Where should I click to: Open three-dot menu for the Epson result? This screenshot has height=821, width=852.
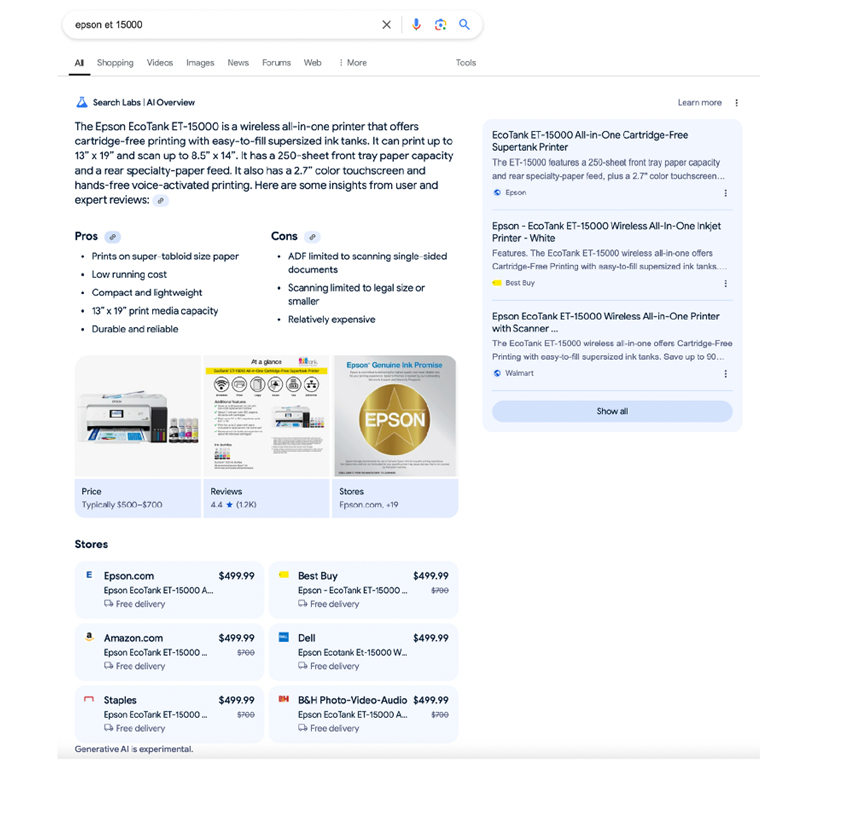pyautogui.click(x=726, y=193)
